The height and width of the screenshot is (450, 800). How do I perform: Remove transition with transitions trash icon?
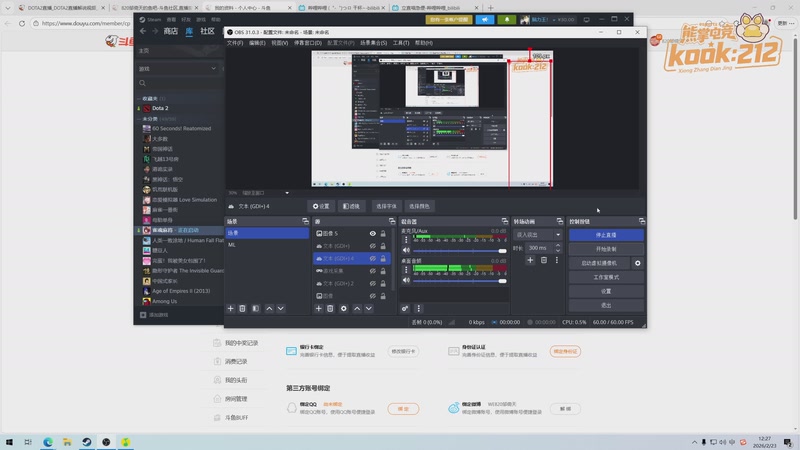(544, 260)
